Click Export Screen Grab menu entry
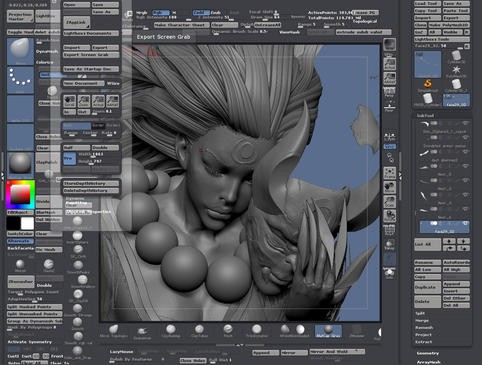The image size is (482, 365). point(91,55)
